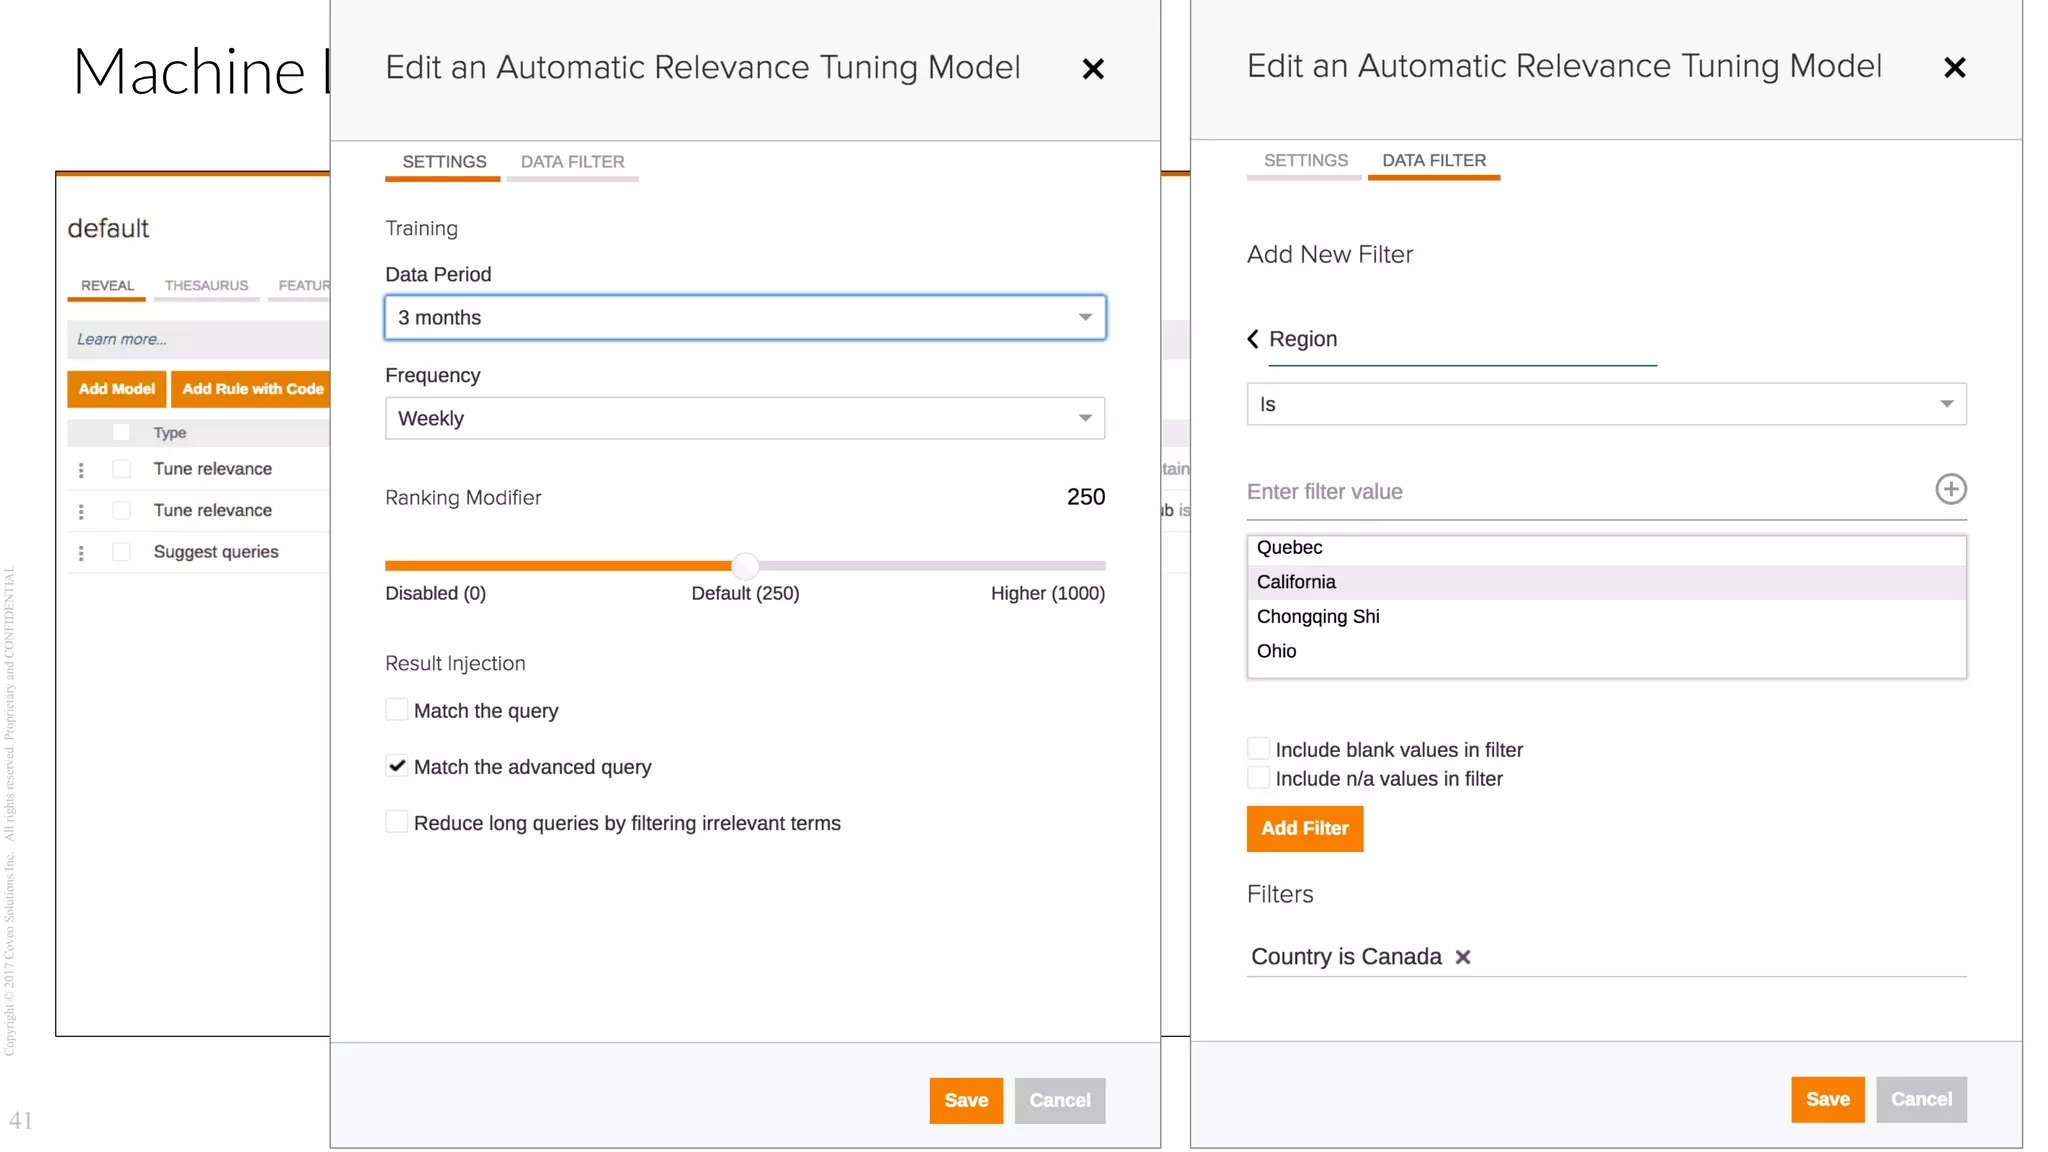Enable Match the query checkbox
The width and height of the screenshot is (2048, 1152).
397,710
